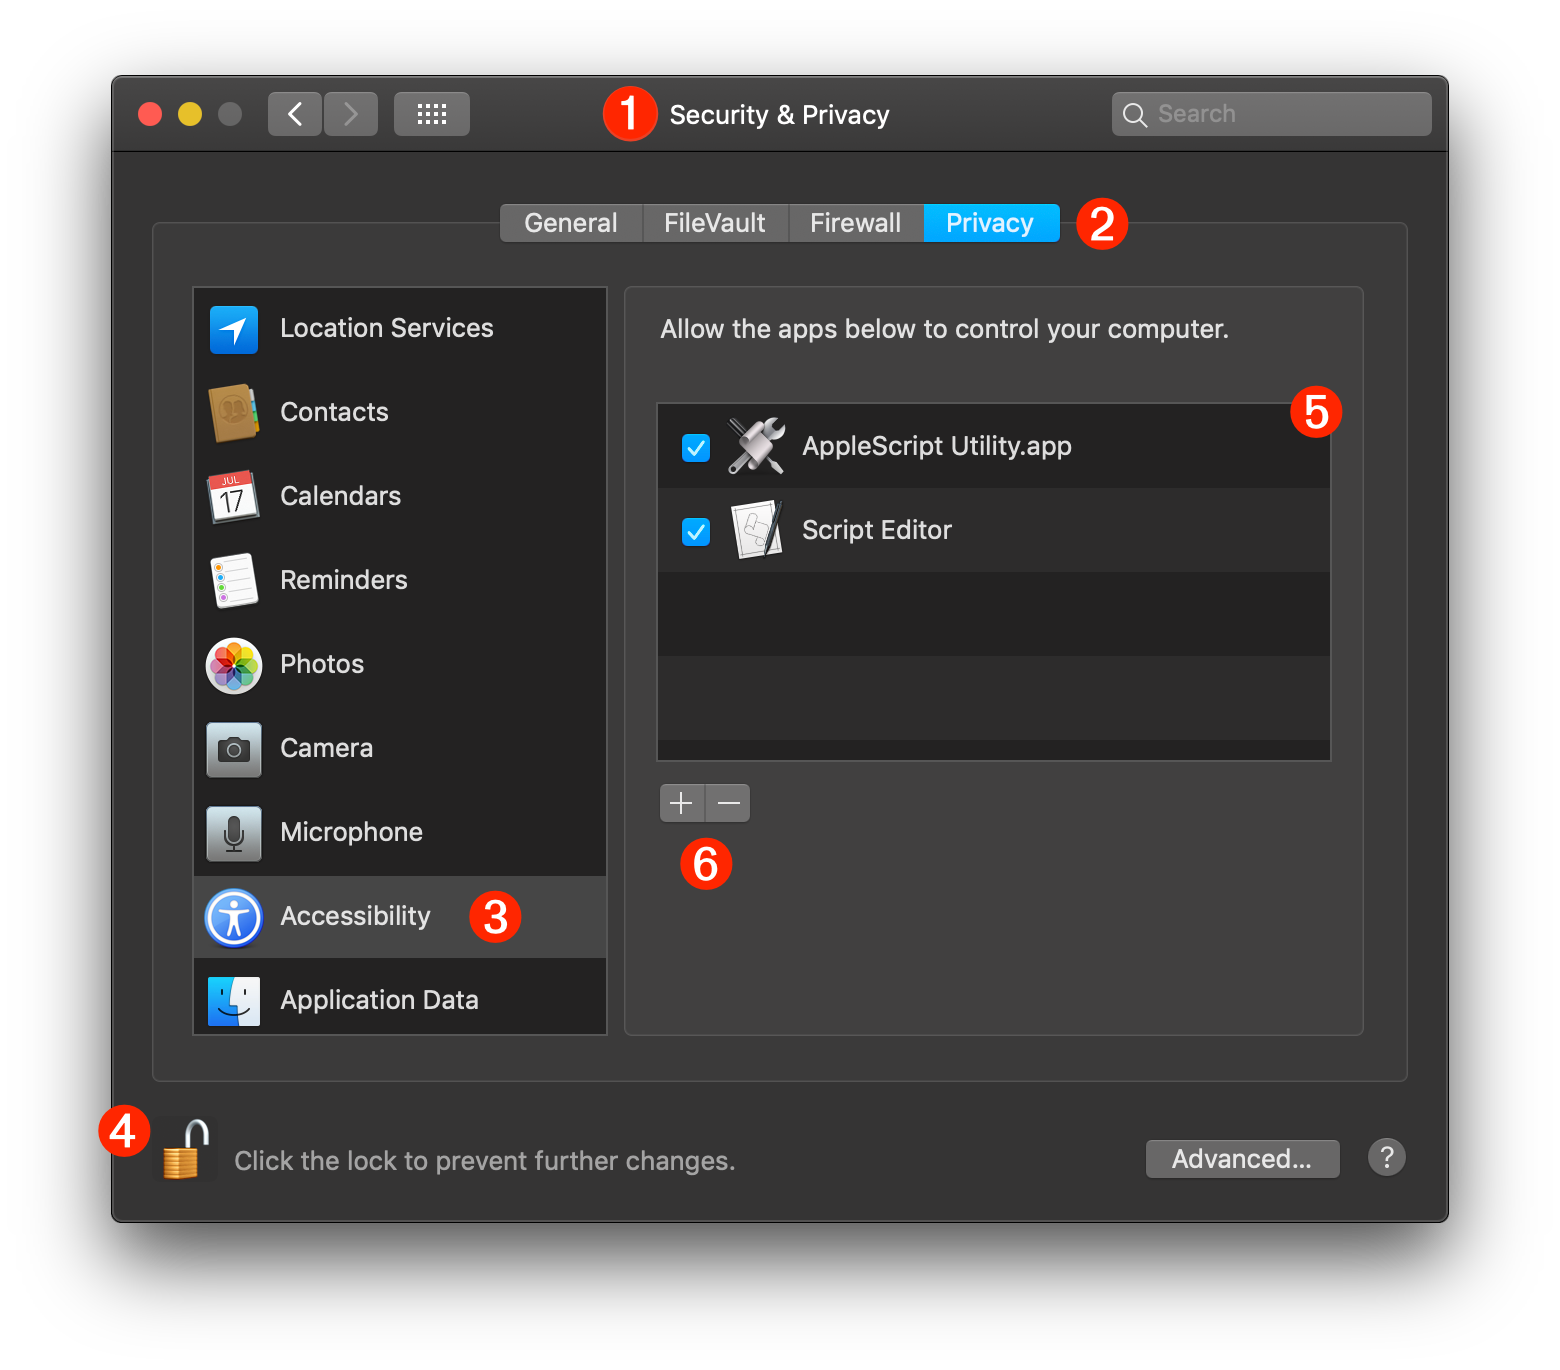Image resolution: width=1560 pixels, height=1370 pixels.
Task: Select the Camera icon
Action: [x=232, y=748]
